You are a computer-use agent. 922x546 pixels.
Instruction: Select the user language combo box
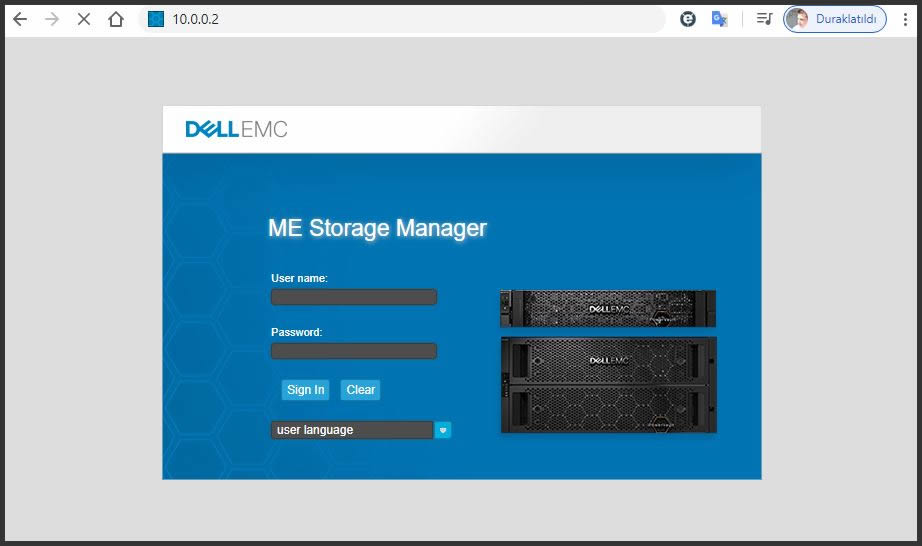click(x=352, y=430)
